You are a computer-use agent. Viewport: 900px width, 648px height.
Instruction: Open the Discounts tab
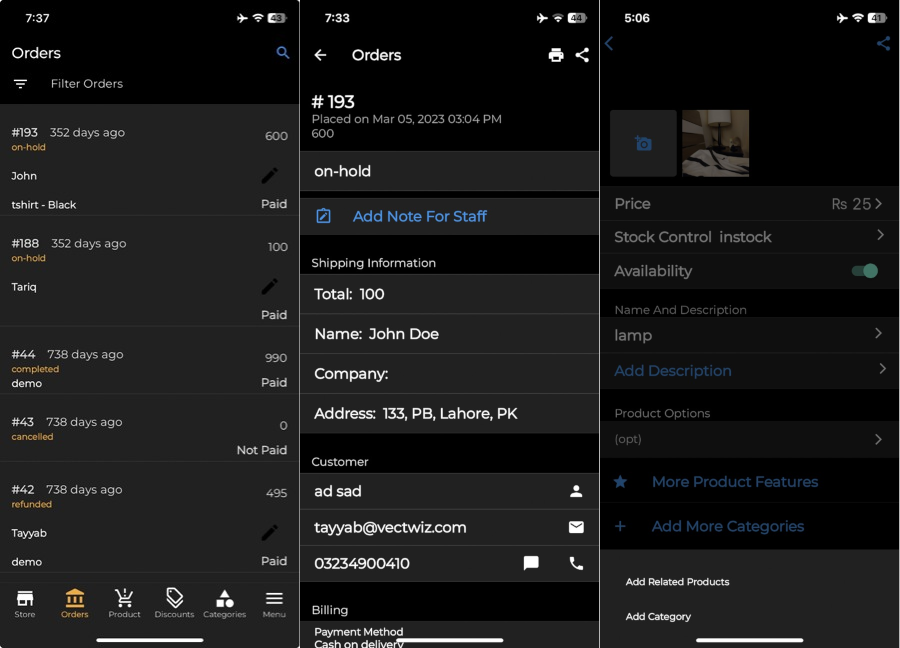click(x=174, y=603)
